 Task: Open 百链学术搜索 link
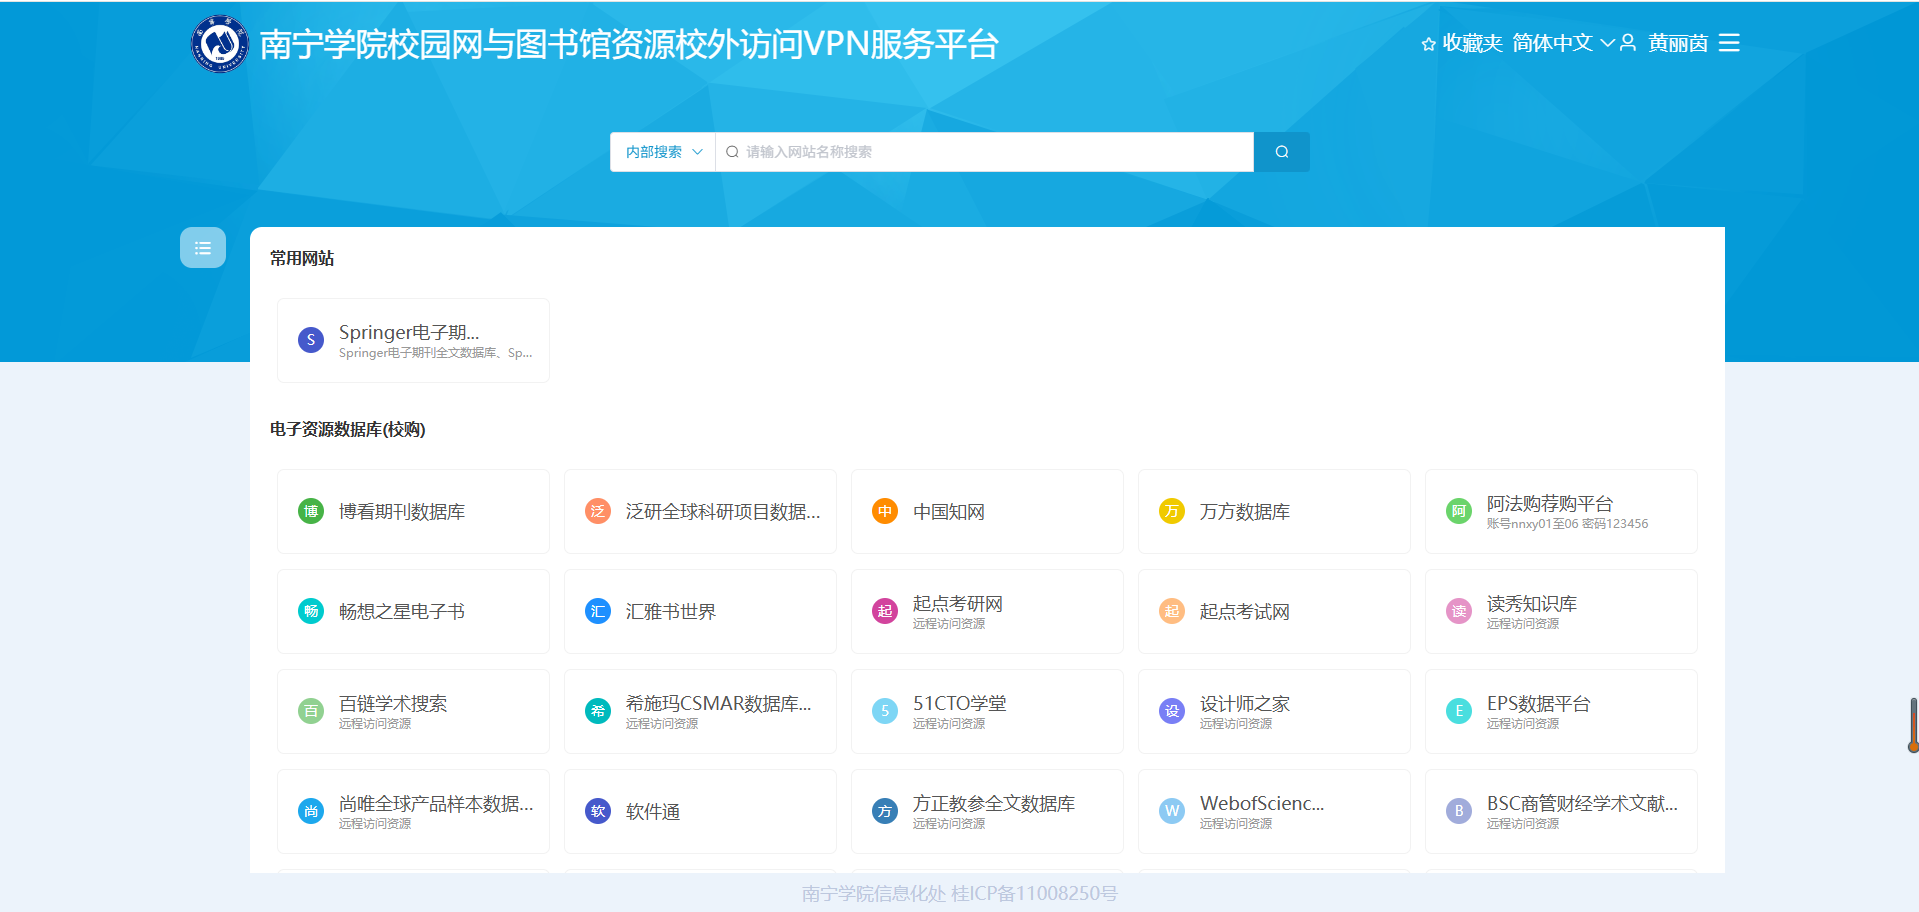tap(393, 703)
